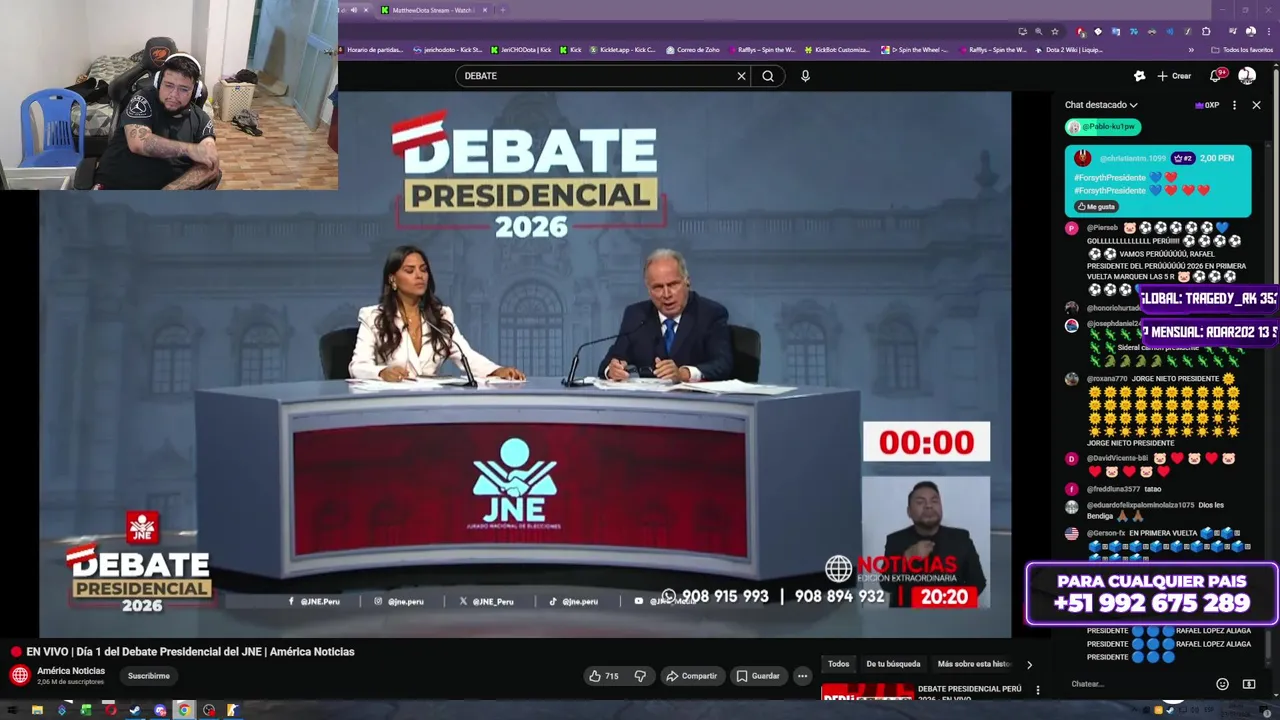Viewport: 1280px width, 720px height.
Task: Select the Todos filter chip
Action: coord(838,664)
